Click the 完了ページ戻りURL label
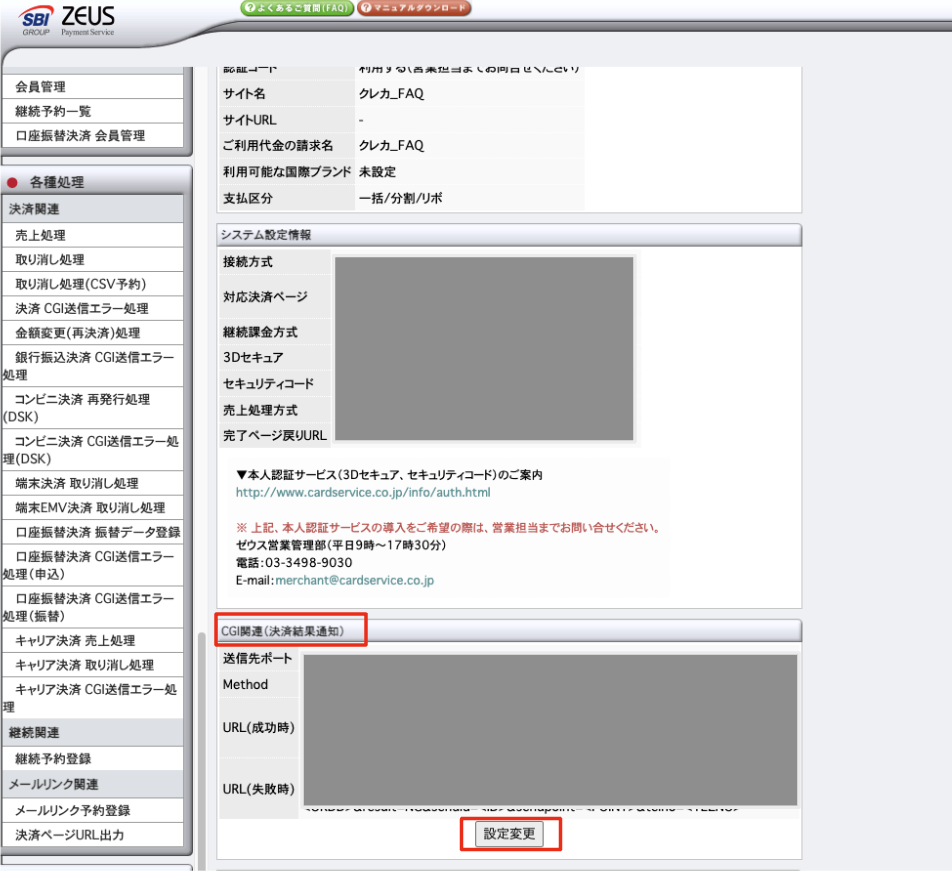Image resolution: width=952 pixels, height=875 pixels. 274,435
